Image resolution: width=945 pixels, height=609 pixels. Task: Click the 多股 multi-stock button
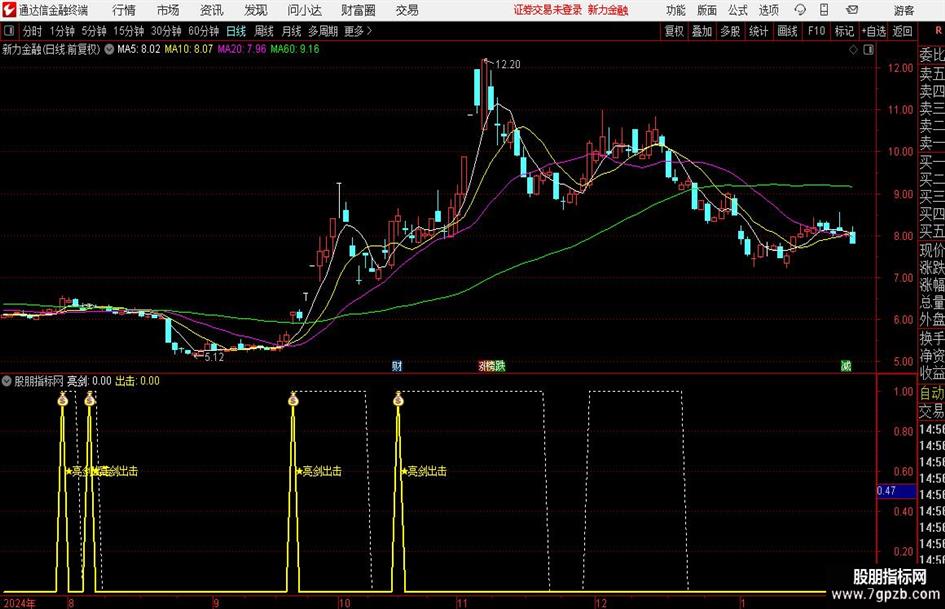[x=730, y=31]
